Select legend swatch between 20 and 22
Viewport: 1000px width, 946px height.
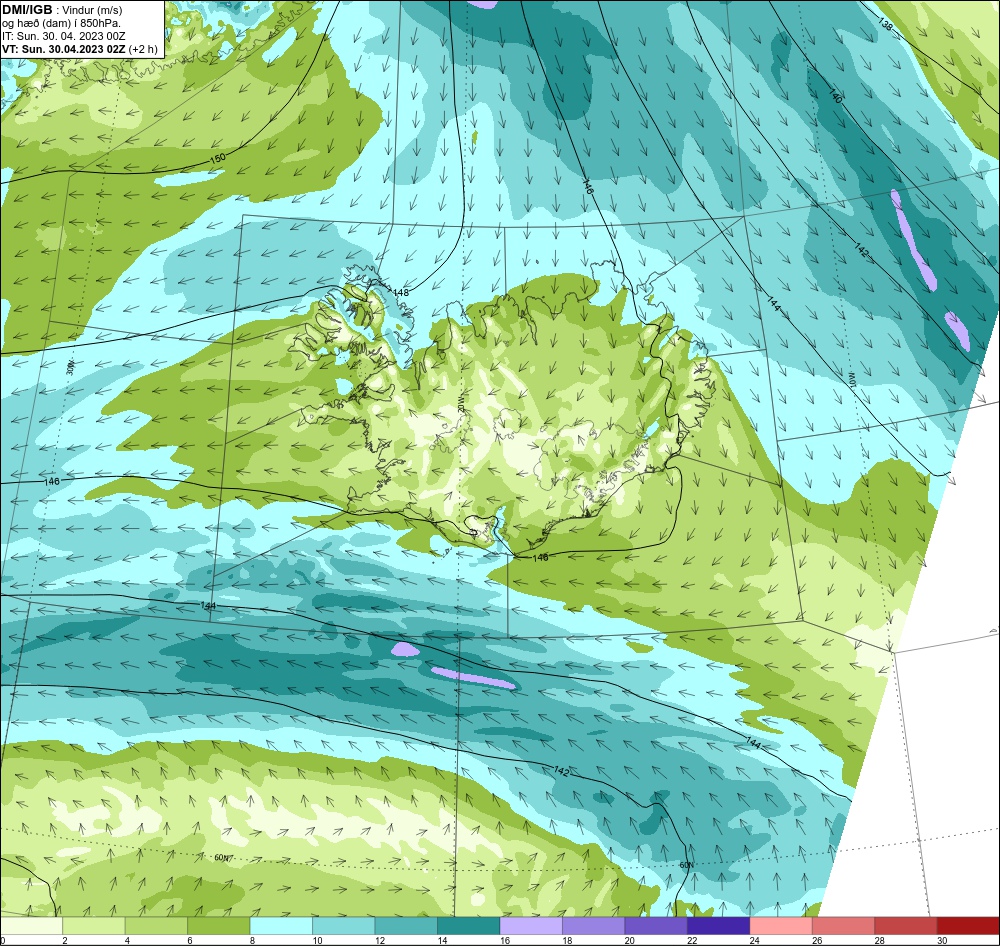click(656, 926)
